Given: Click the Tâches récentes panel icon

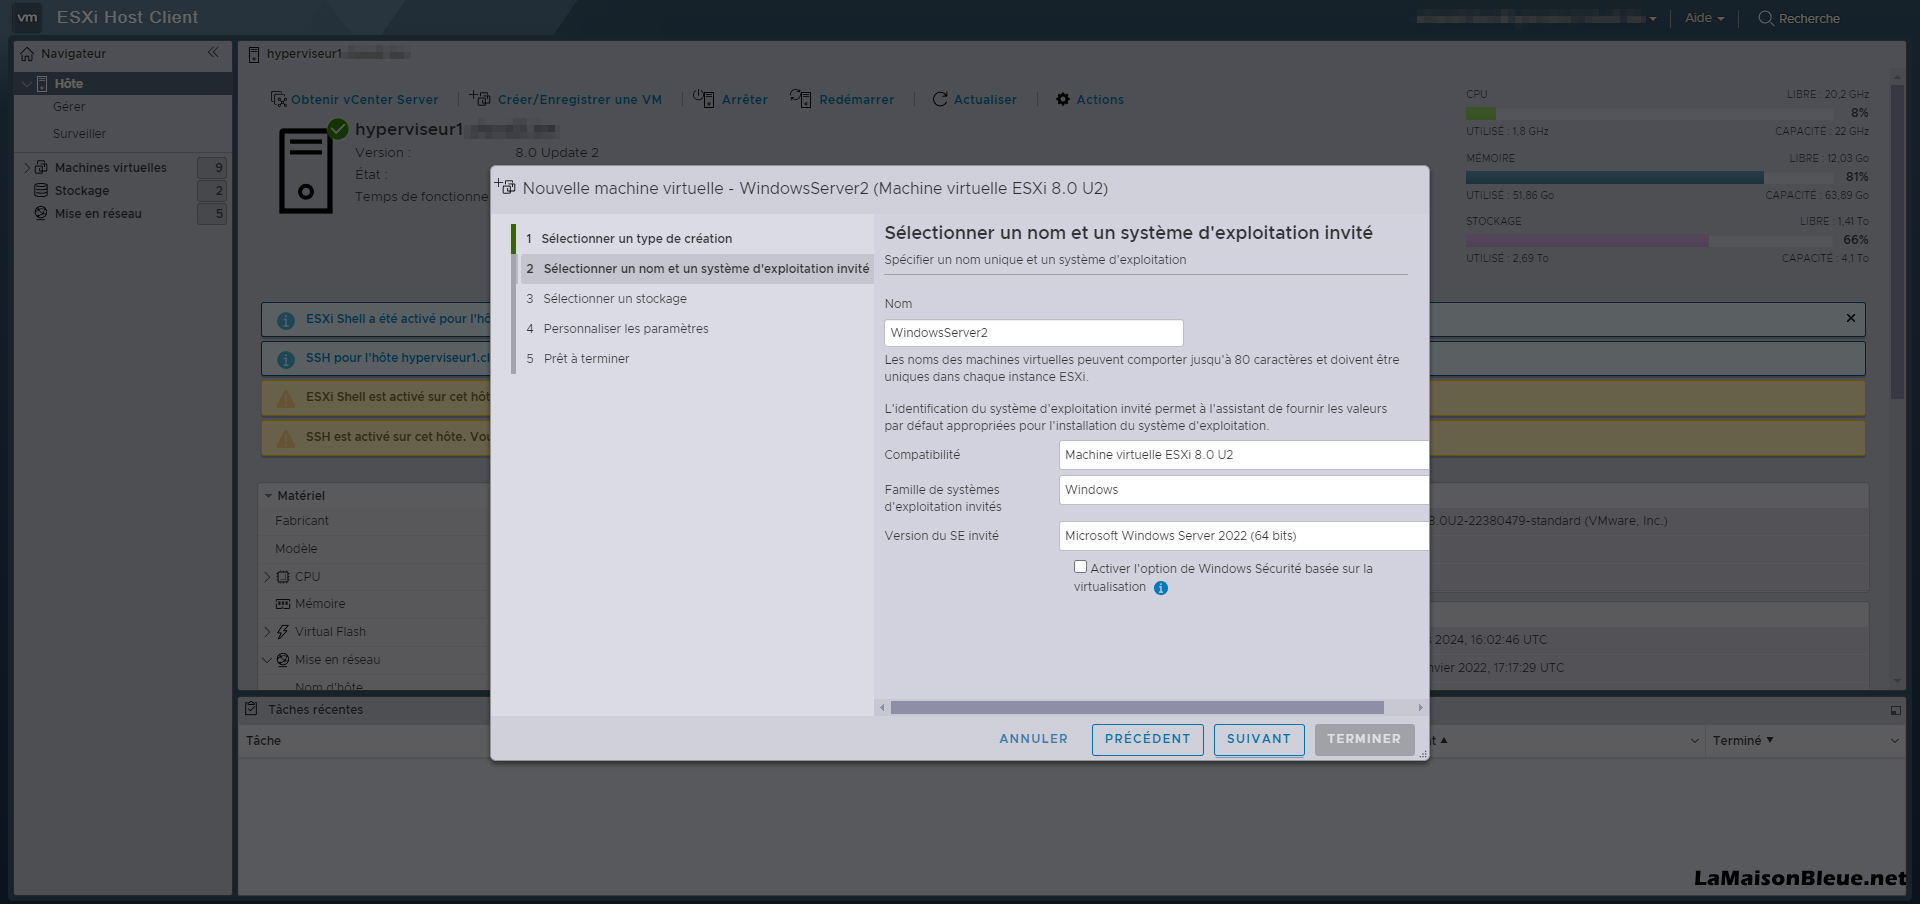Looking at the screenshot, I should click(252, 709).
